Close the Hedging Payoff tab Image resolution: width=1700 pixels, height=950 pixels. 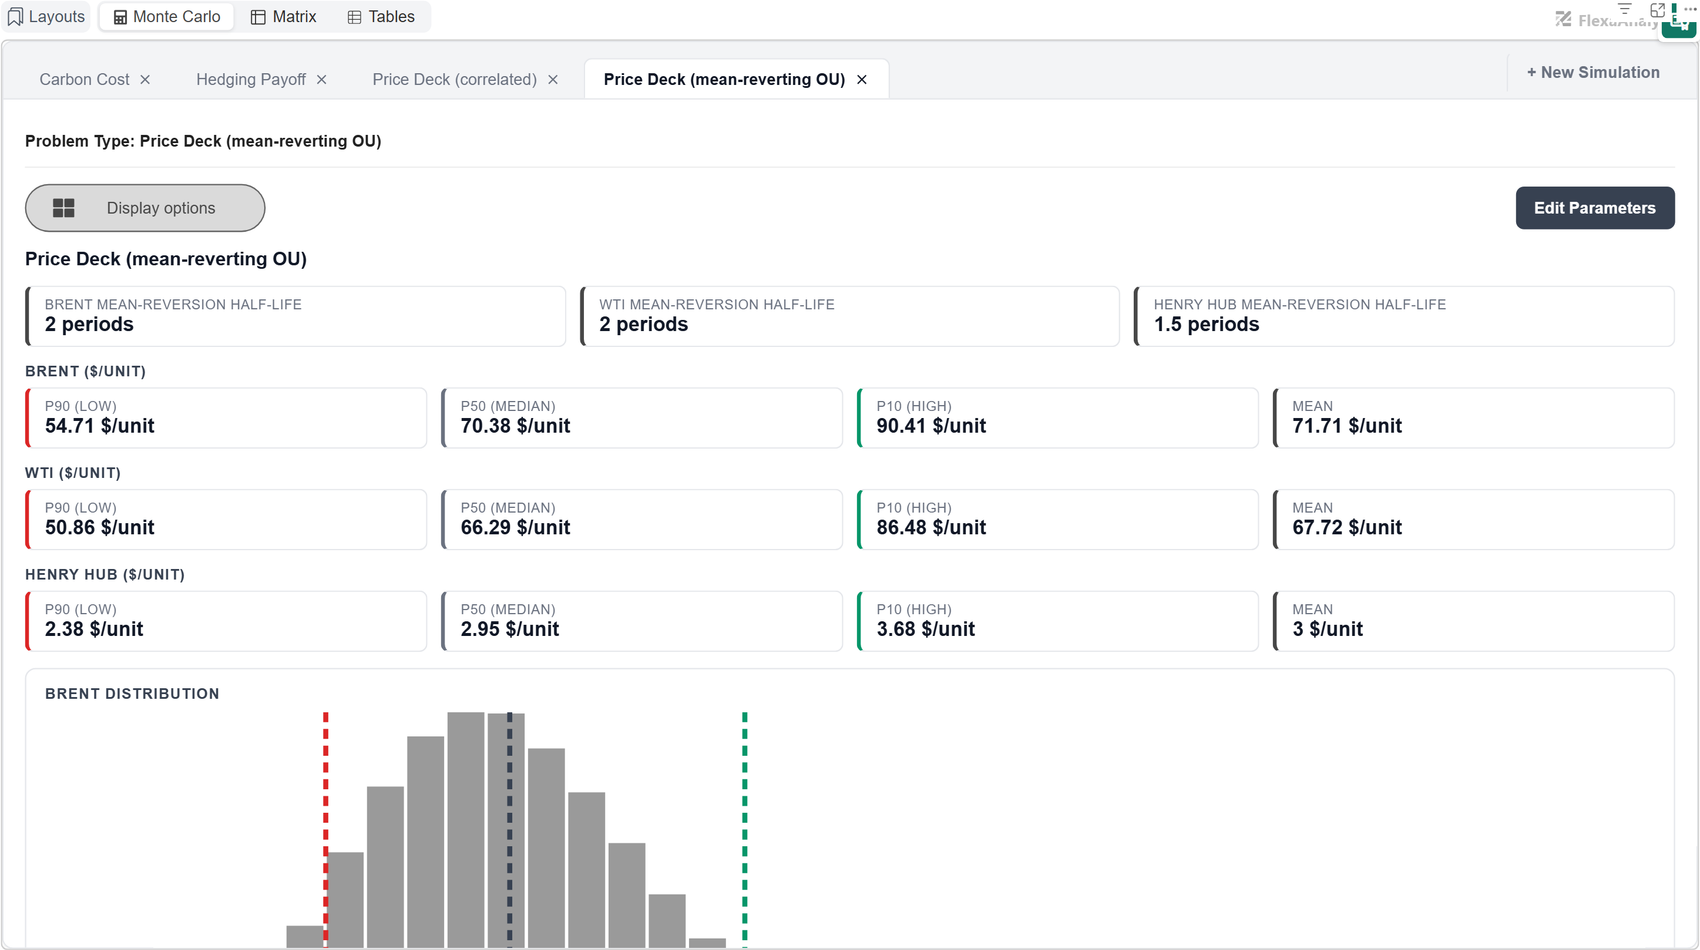322,80
